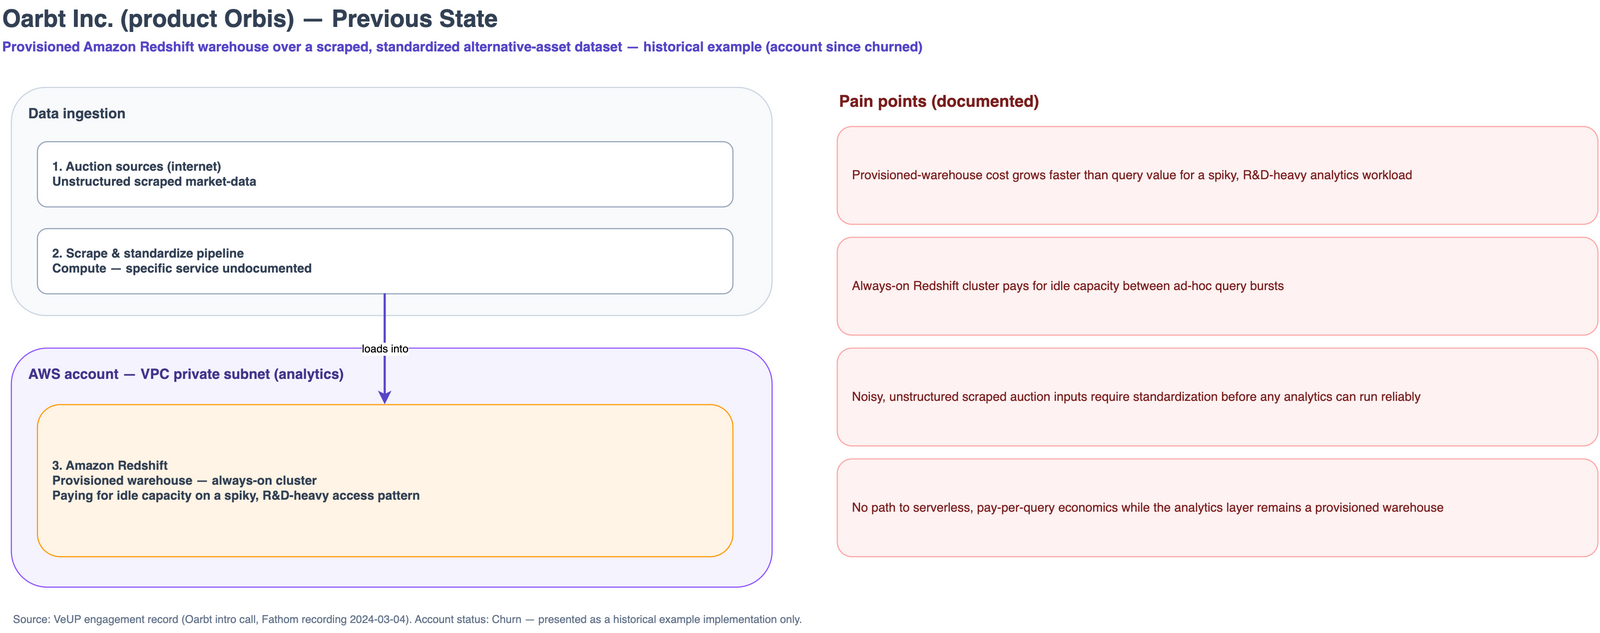This screenshot has height=633, width=1600.
Task: Select the AWS account VPC private subnet heading
Action: tap(186, 374)
